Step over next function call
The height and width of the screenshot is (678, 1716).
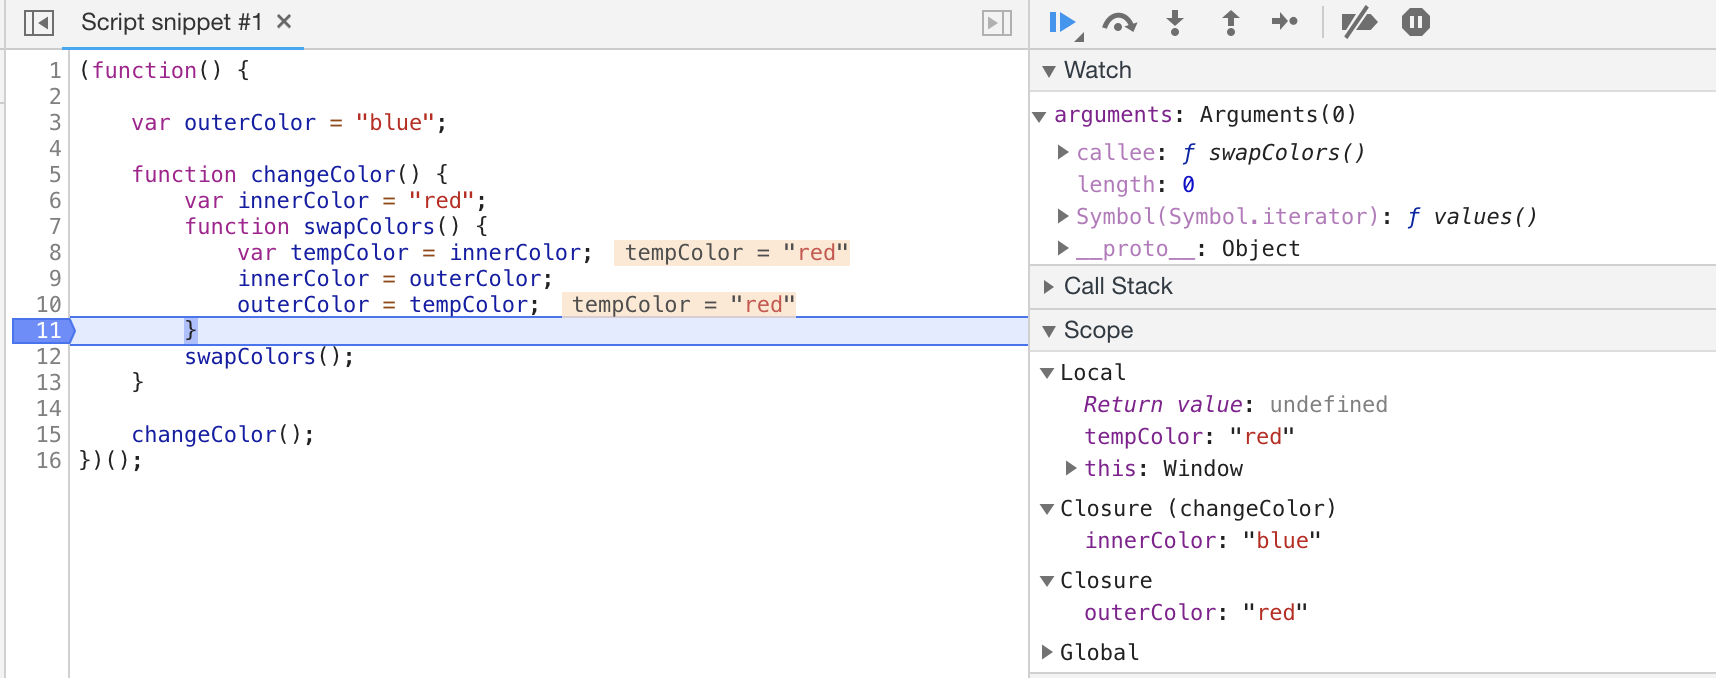[x=1119, y=22]
